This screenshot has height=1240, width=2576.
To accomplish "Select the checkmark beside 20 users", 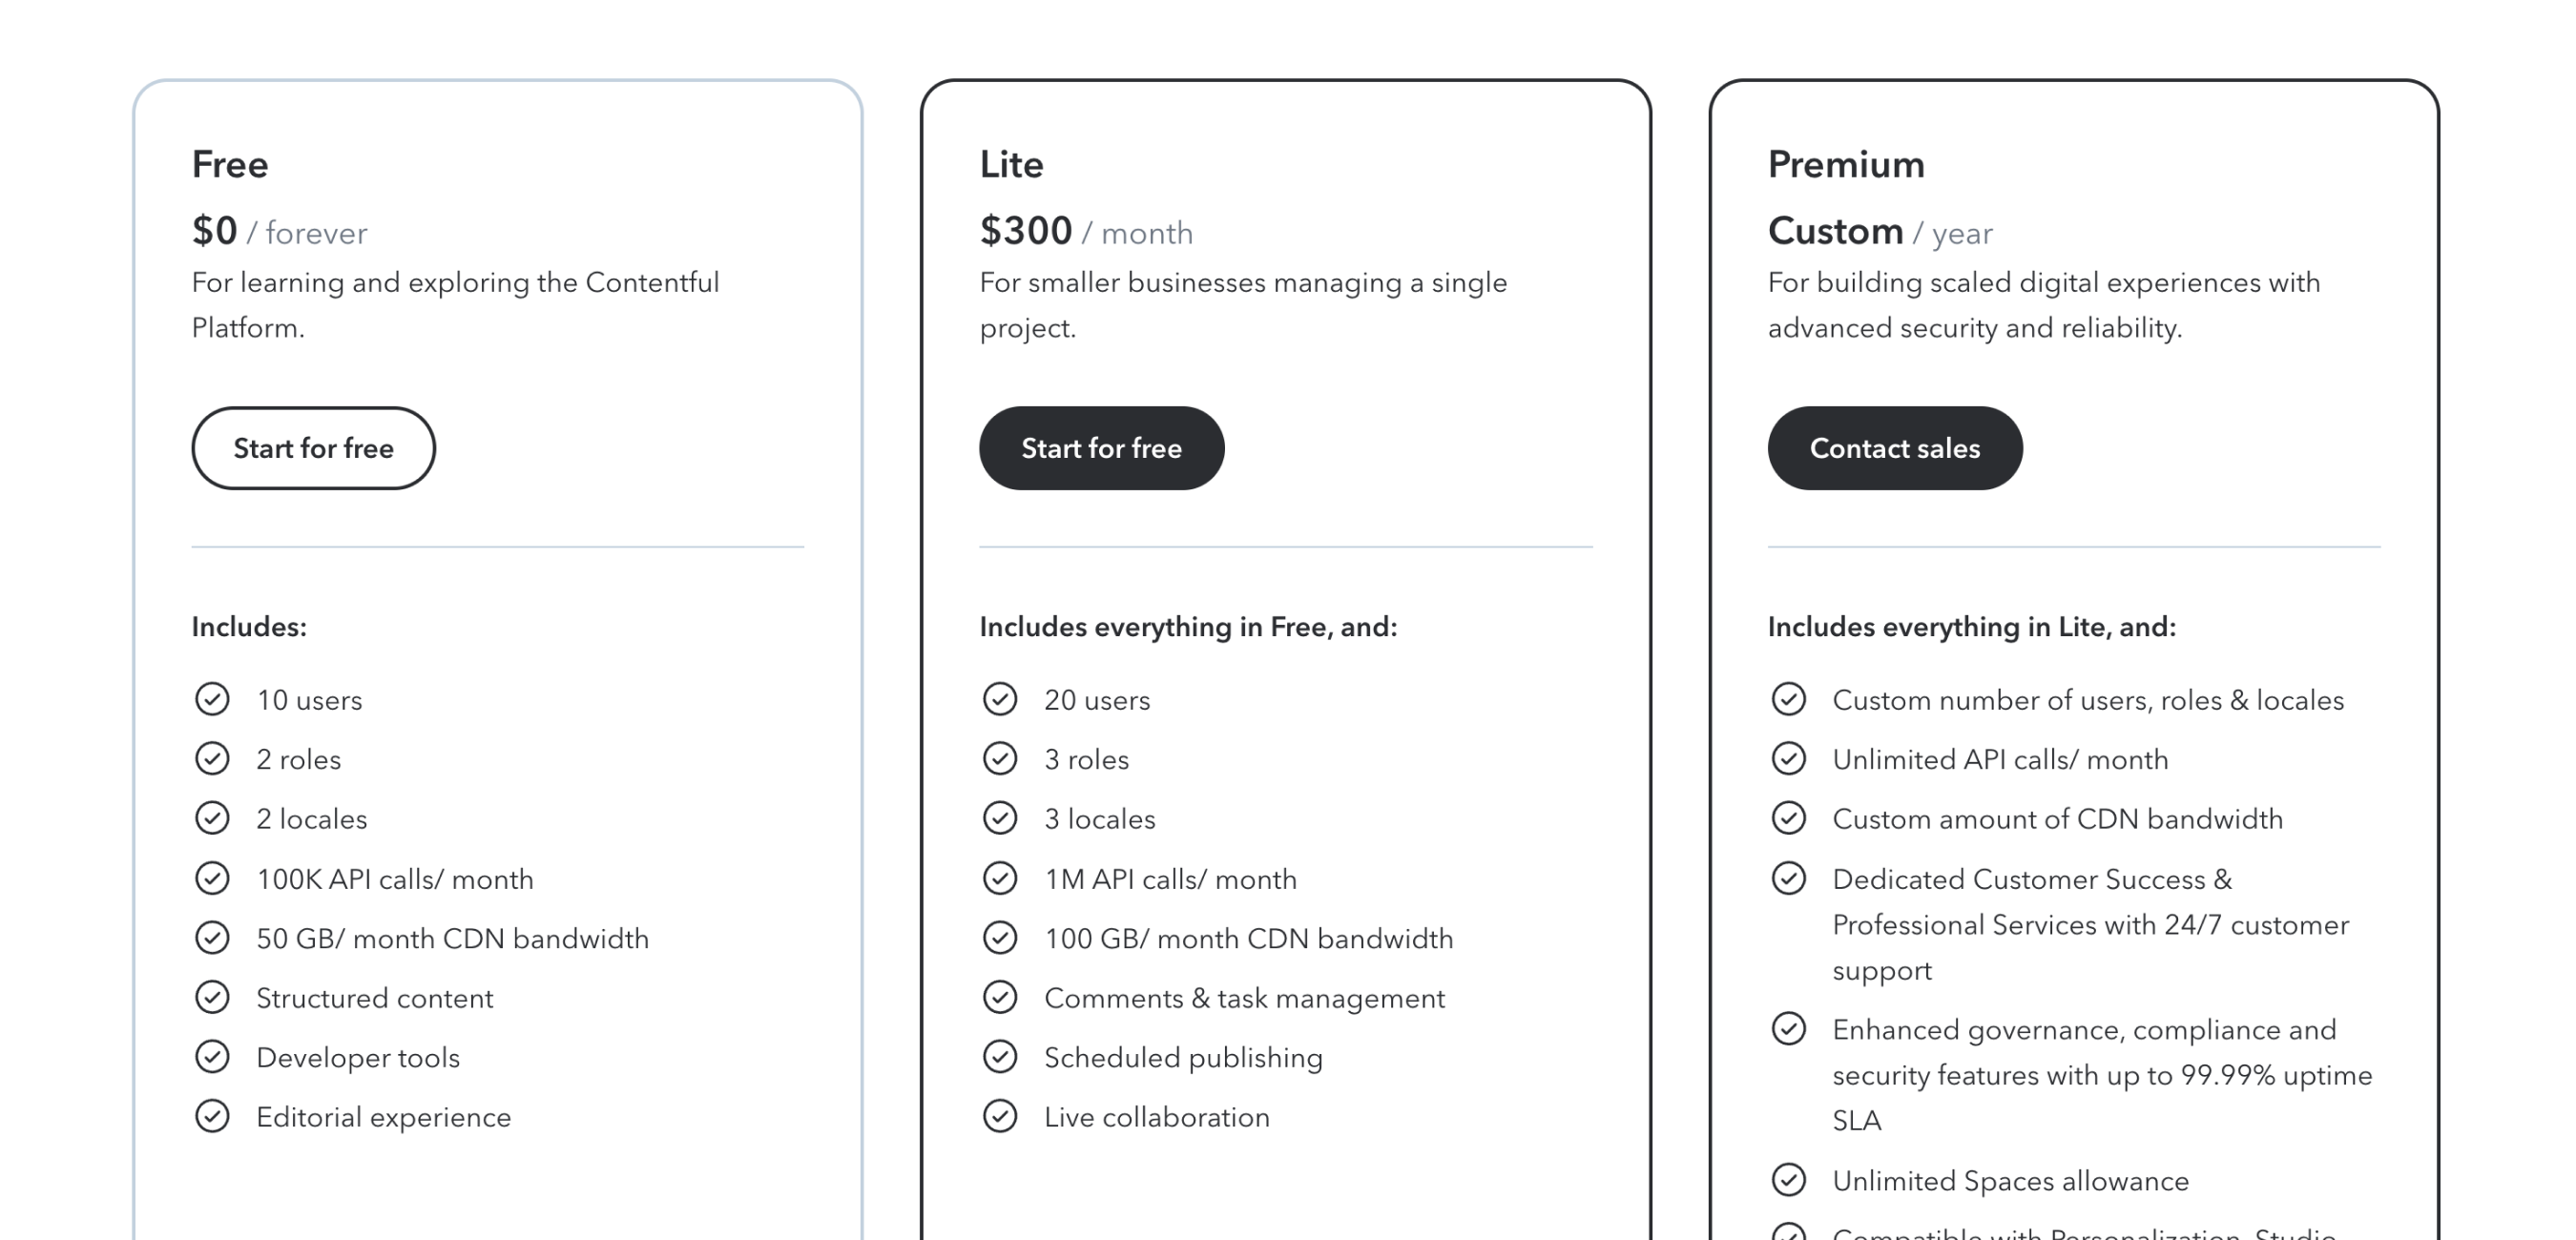I will click(x=1000, y=699).
